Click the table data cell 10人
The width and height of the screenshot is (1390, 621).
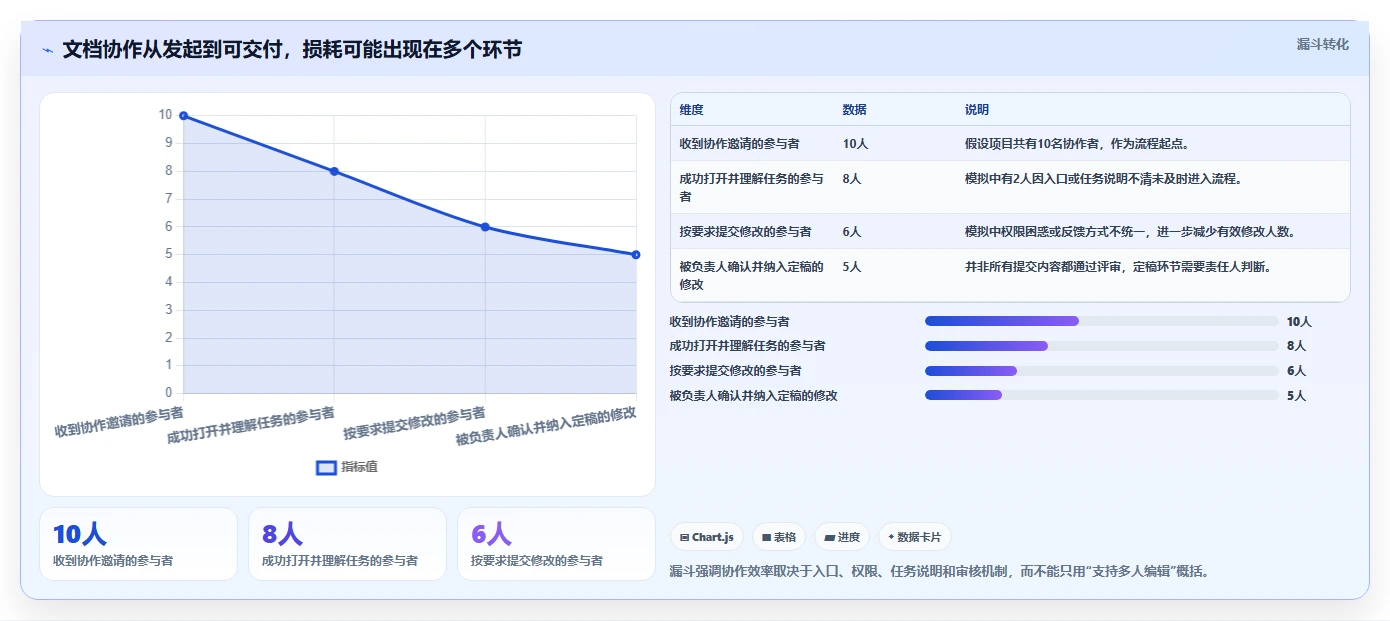coord(856,143)
